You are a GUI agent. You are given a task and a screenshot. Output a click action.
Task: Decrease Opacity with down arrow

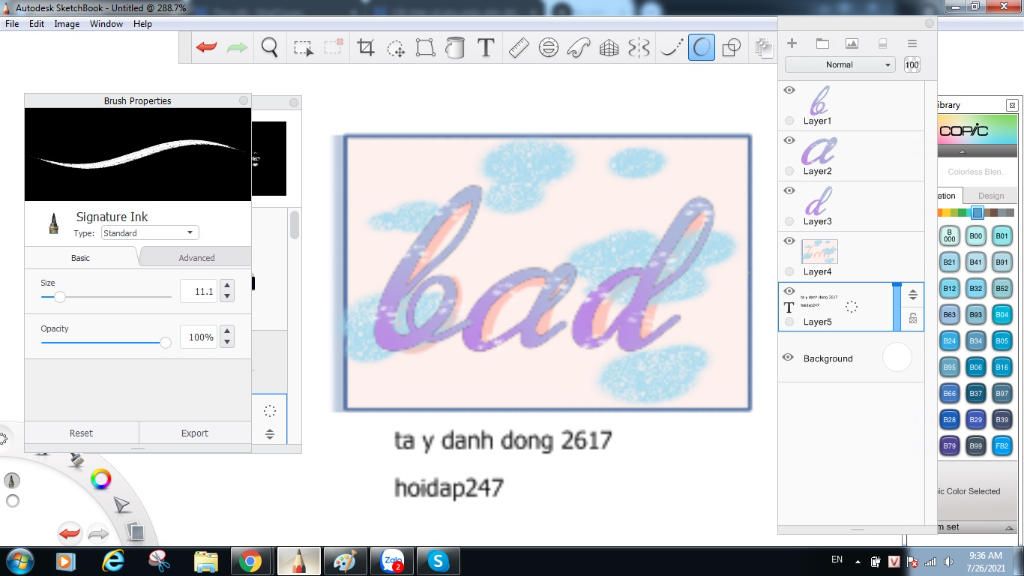tap(227, 342)
